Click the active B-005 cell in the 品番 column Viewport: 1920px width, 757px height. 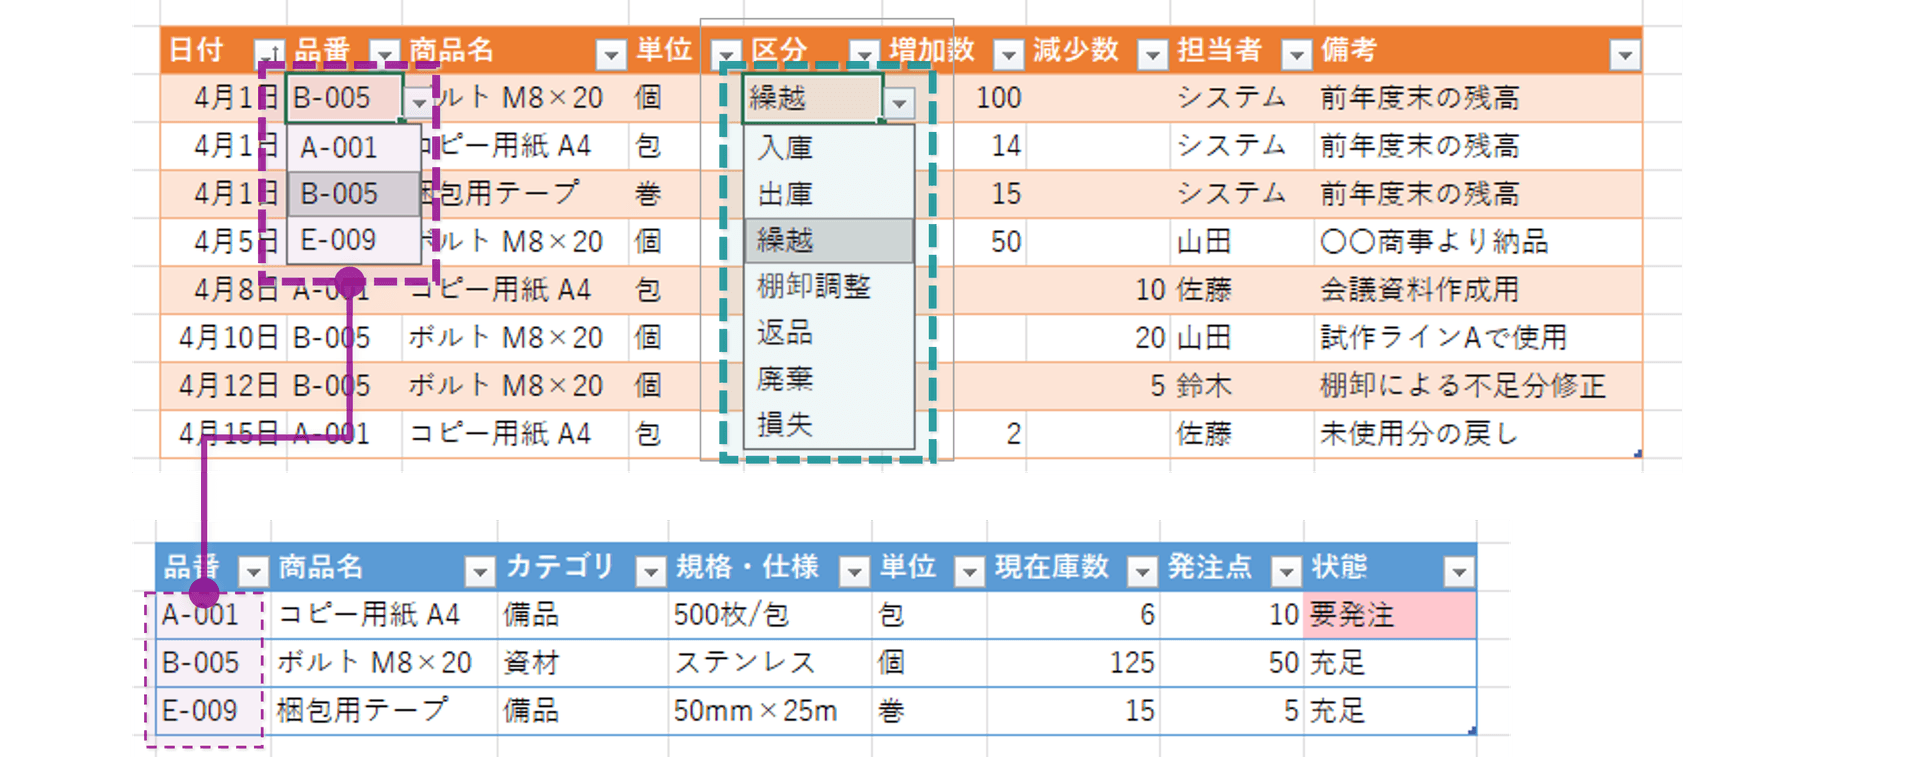345,98
